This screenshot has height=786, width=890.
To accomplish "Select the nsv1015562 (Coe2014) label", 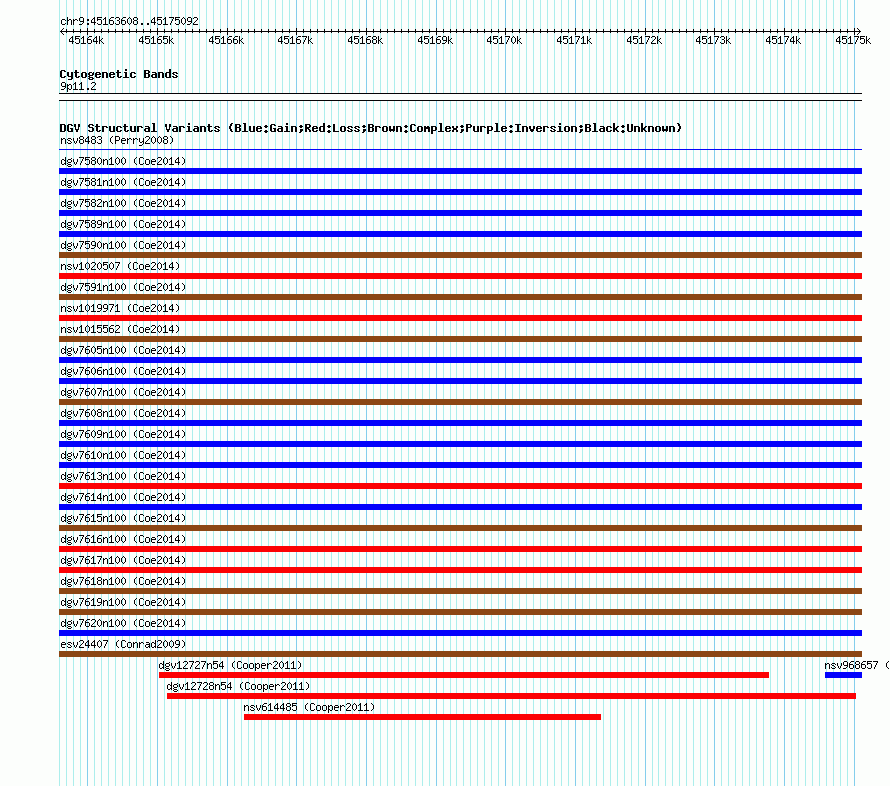I will coord(120,329).
